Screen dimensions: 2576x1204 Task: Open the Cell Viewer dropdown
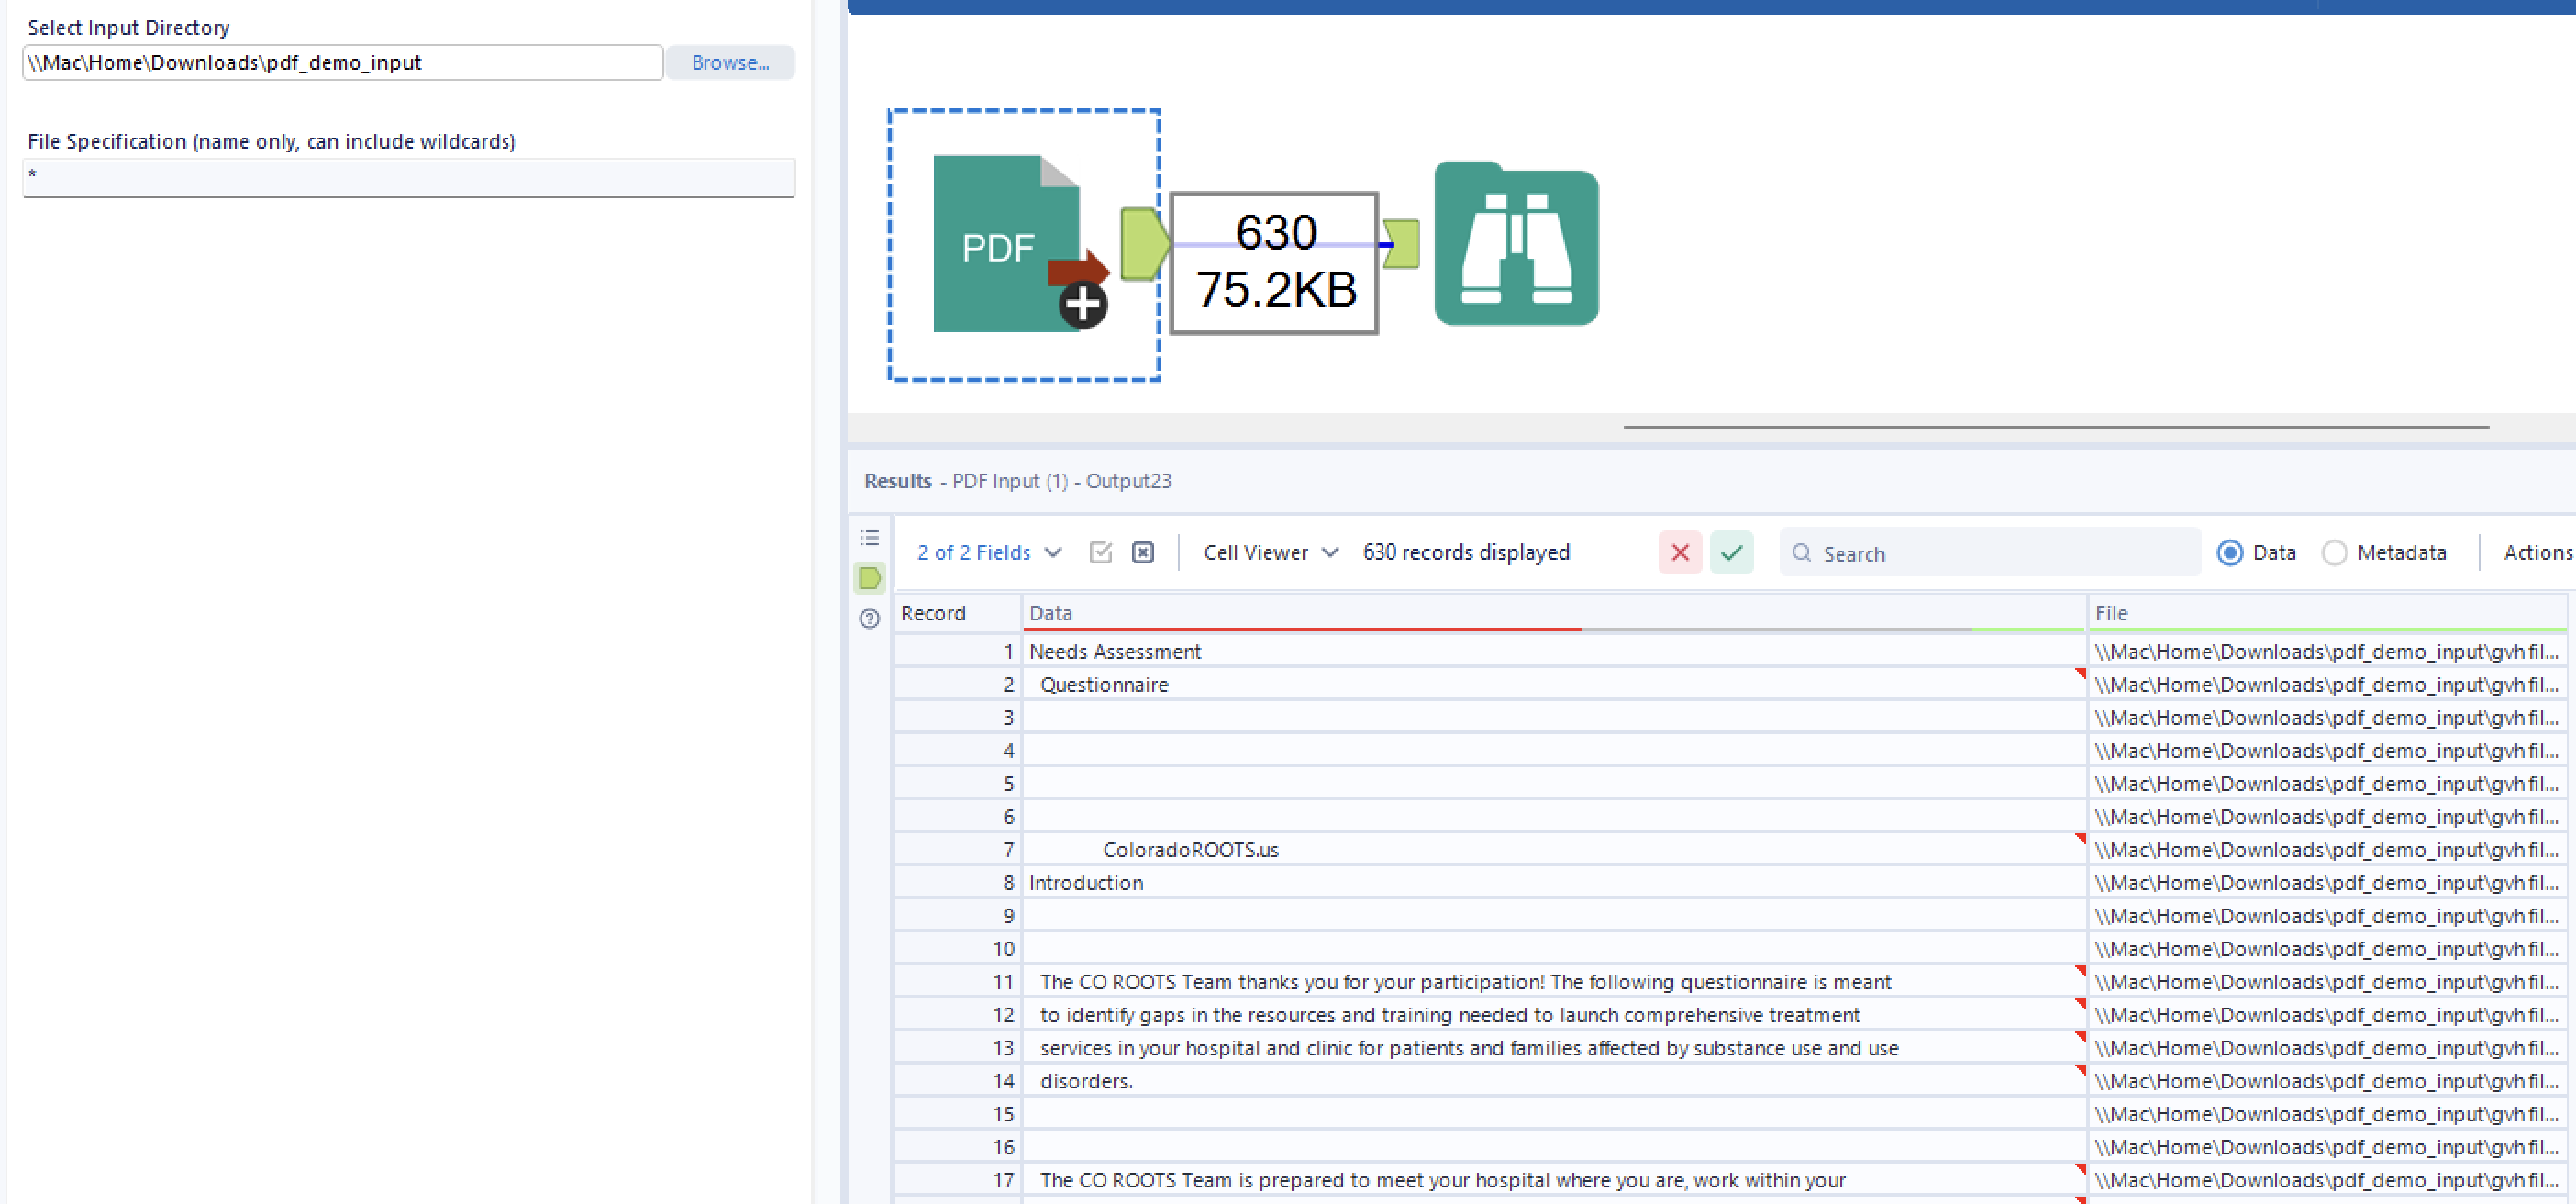[1268, 552]
